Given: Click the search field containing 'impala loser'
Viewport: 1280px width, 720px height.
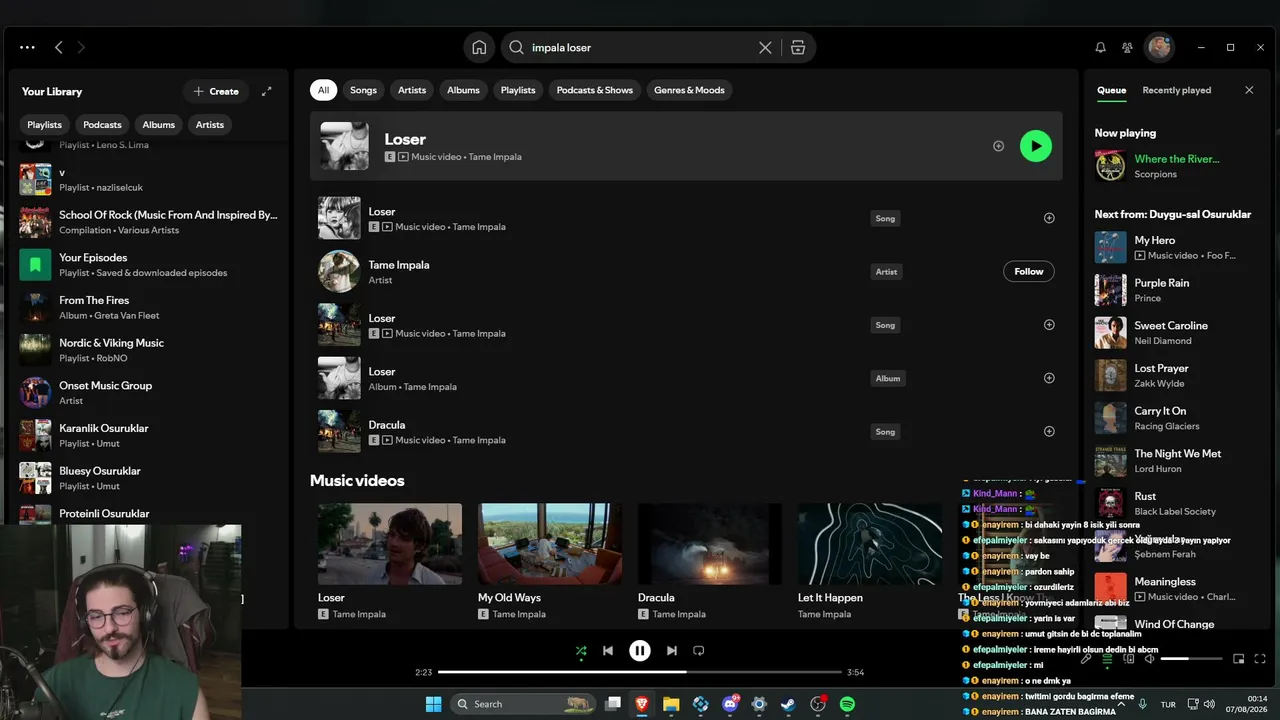Looking at the screenshot, I should point(640,47).
